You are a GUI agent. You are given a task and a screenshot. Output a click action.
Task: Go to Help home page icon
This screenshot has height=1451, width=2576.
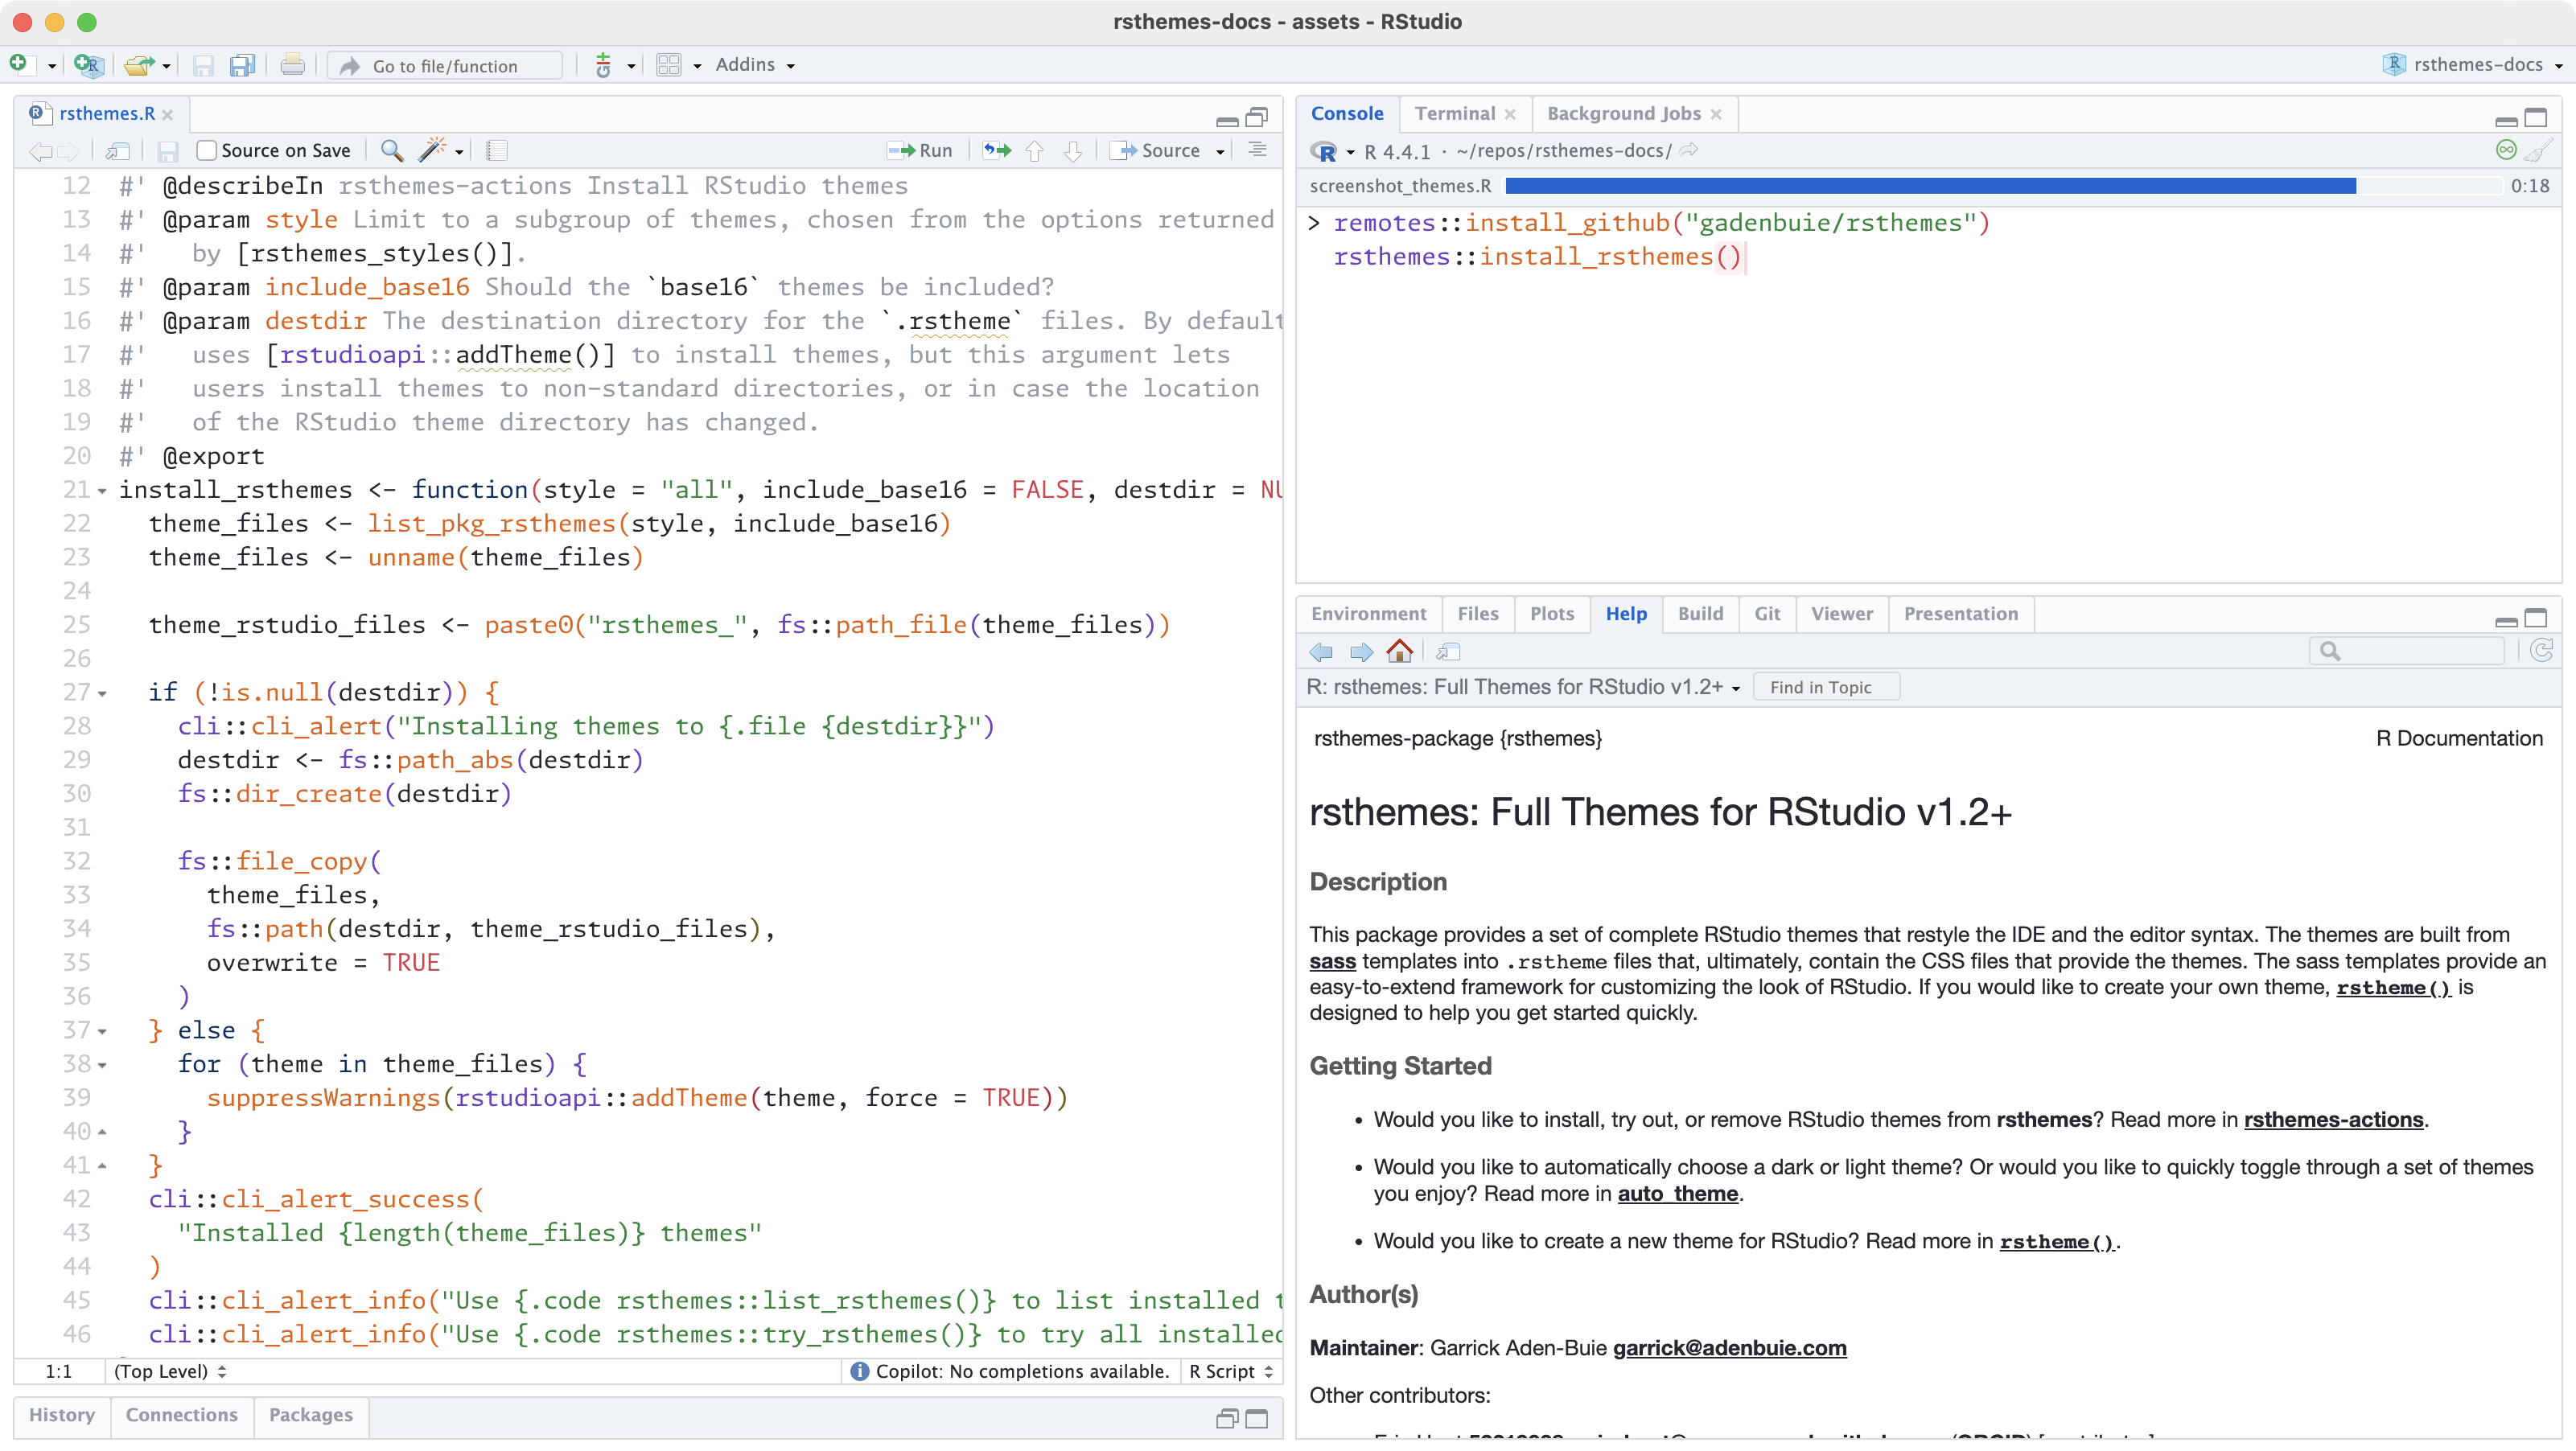coord(1400,652)
